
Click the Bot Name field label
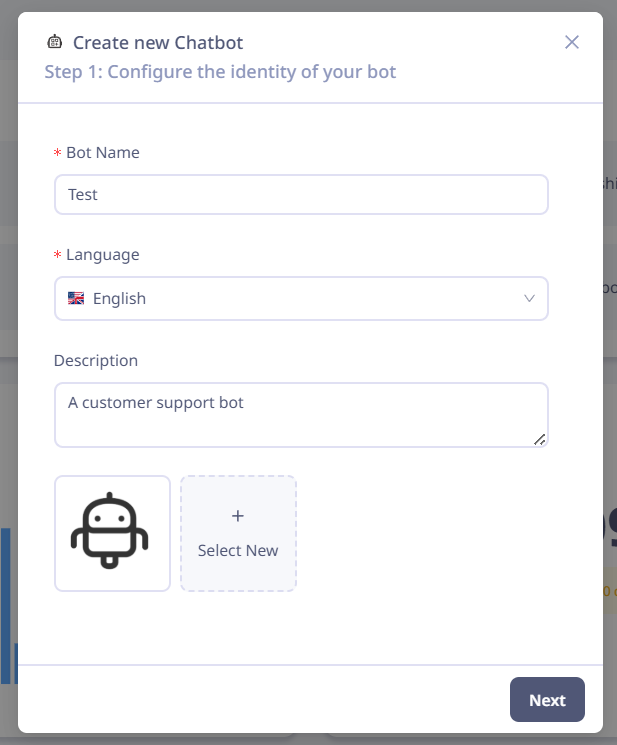click(103, 153)
